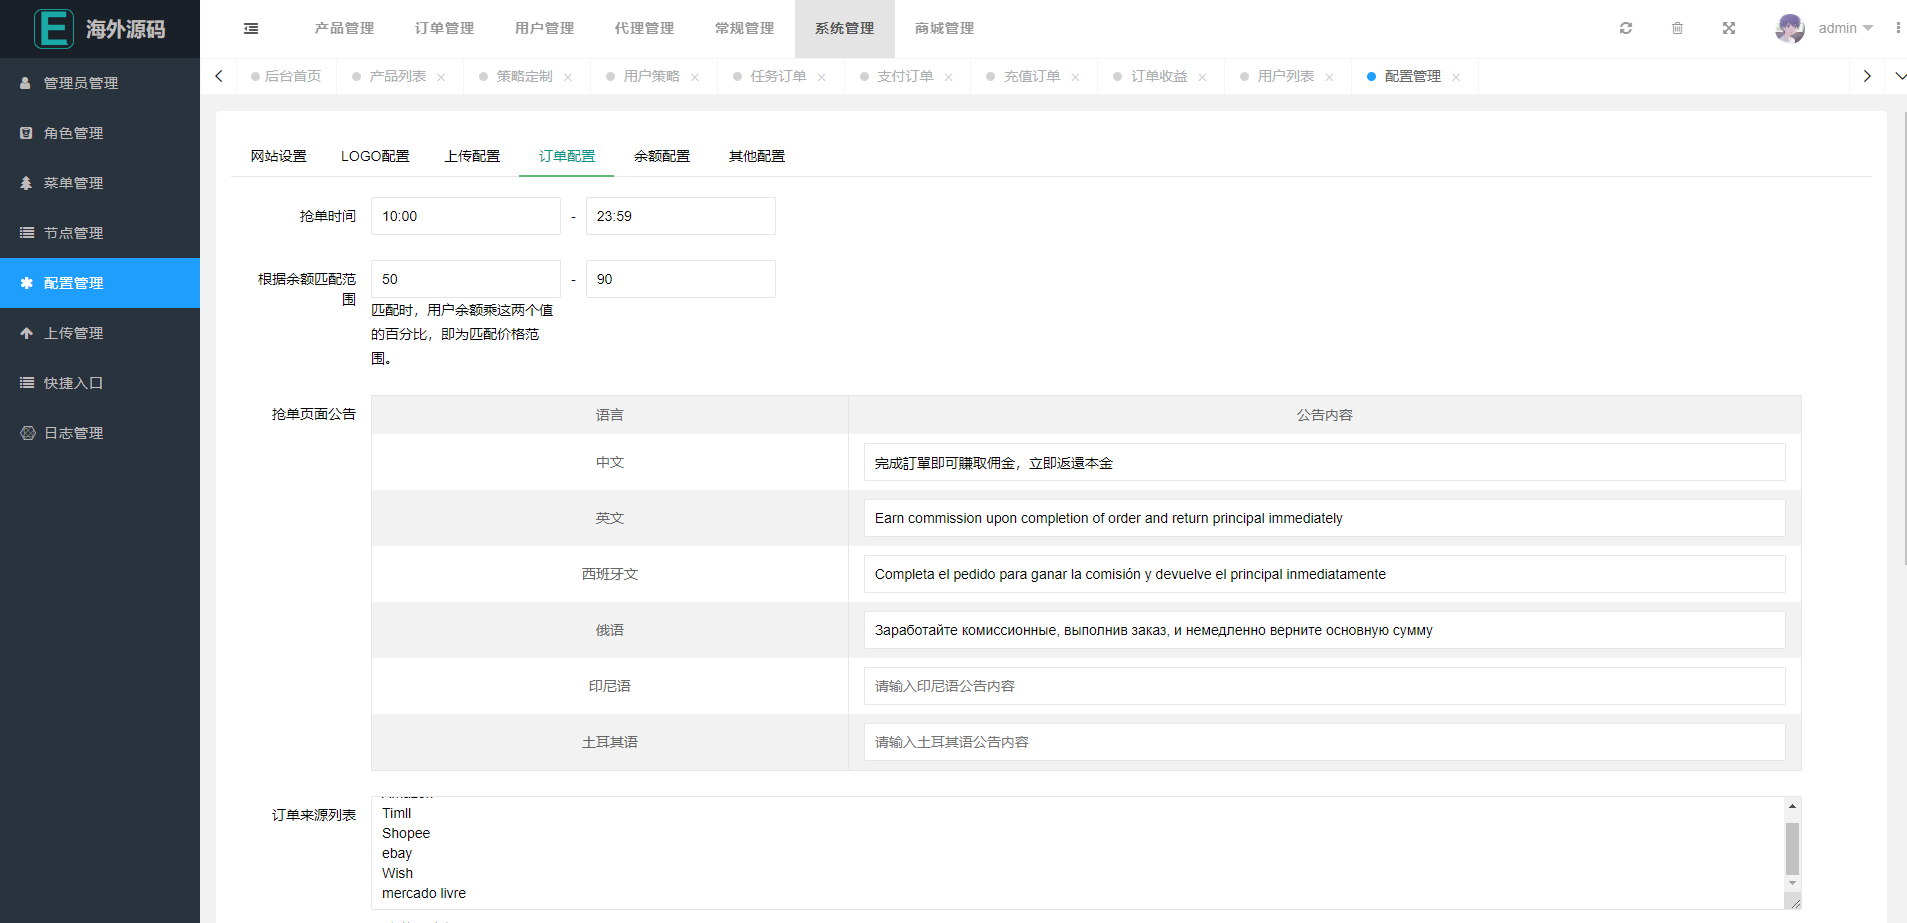Open the 代理管理 menu
The image size is (1907, 923).
[644, 28]
